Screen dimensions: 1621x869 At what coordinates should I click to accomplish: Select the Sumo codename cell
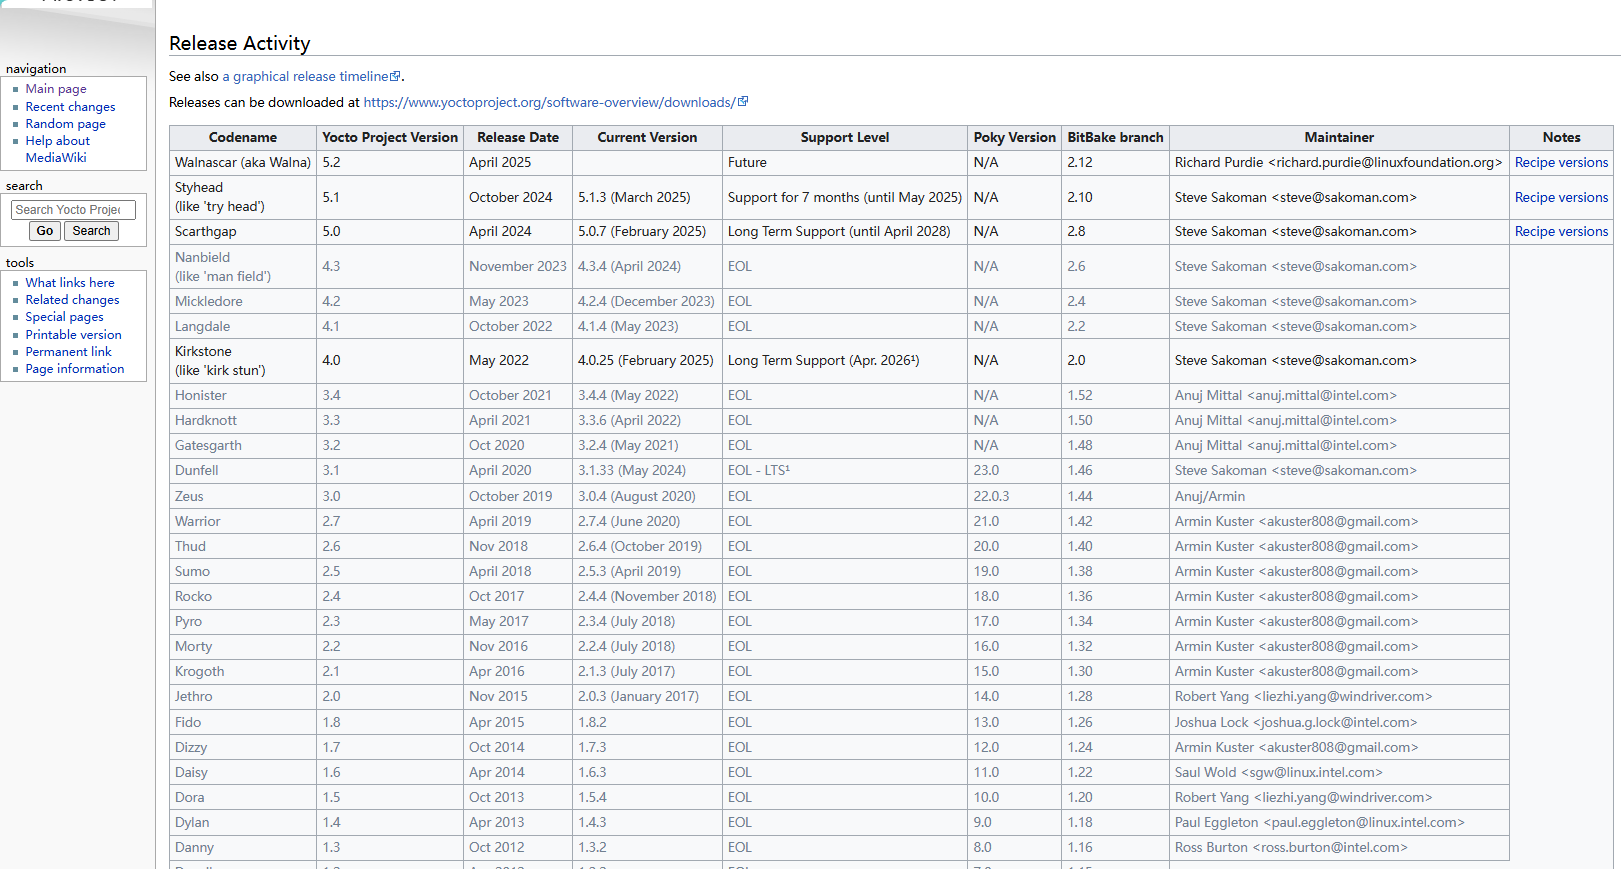[x=243, y=572]
